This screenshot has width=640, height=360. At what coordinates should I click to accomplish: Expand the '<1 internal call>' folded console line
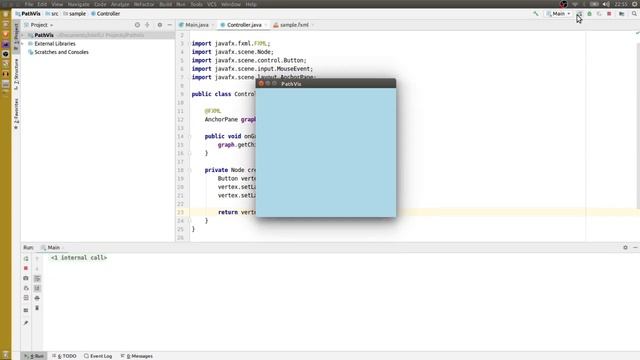click(79, 258)
